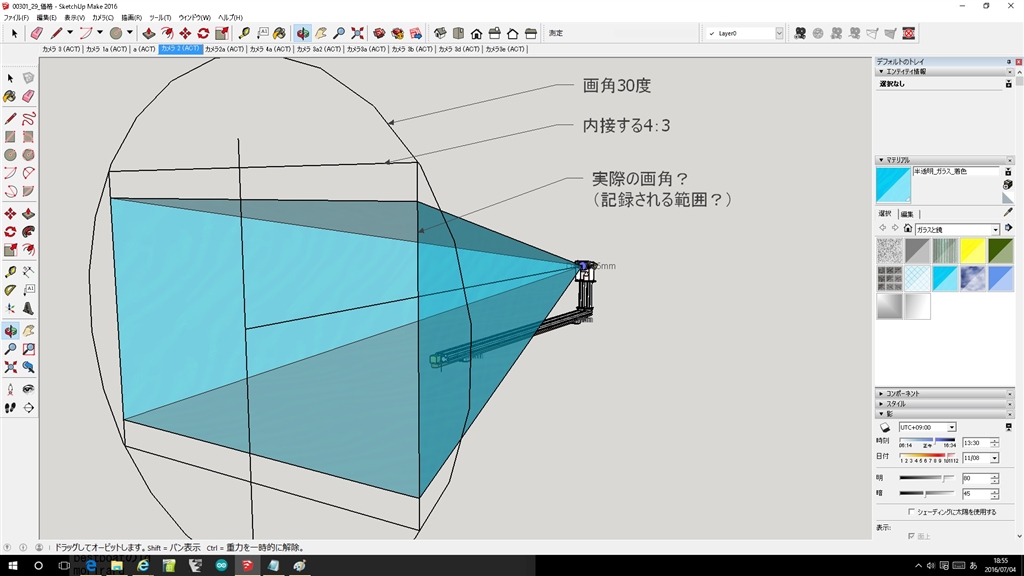
Task: Click the materials home button
Action: 908,229
